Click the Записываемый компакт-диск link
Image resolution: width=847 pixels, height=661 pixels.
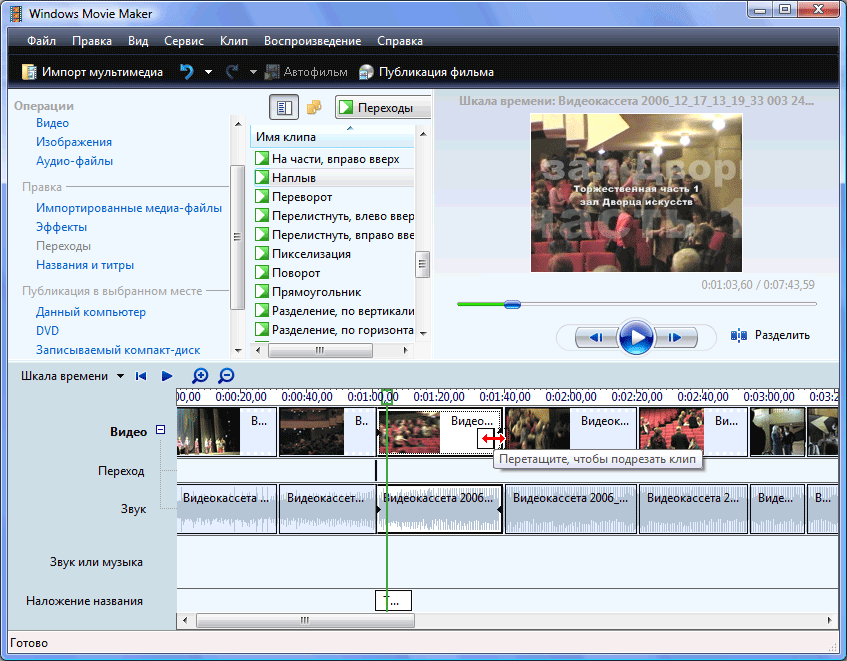[x=118, y=350]
